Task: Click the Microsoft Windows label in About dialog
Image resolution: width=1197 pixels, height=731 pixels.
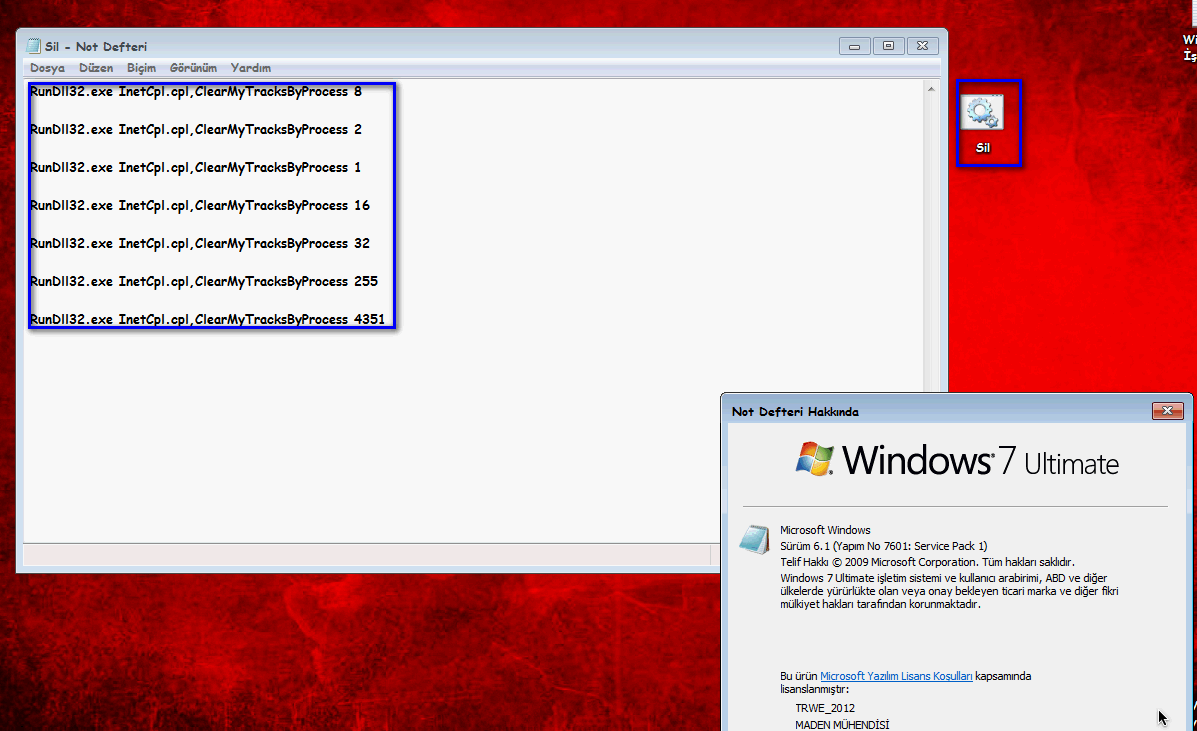Action: (825, 530)
